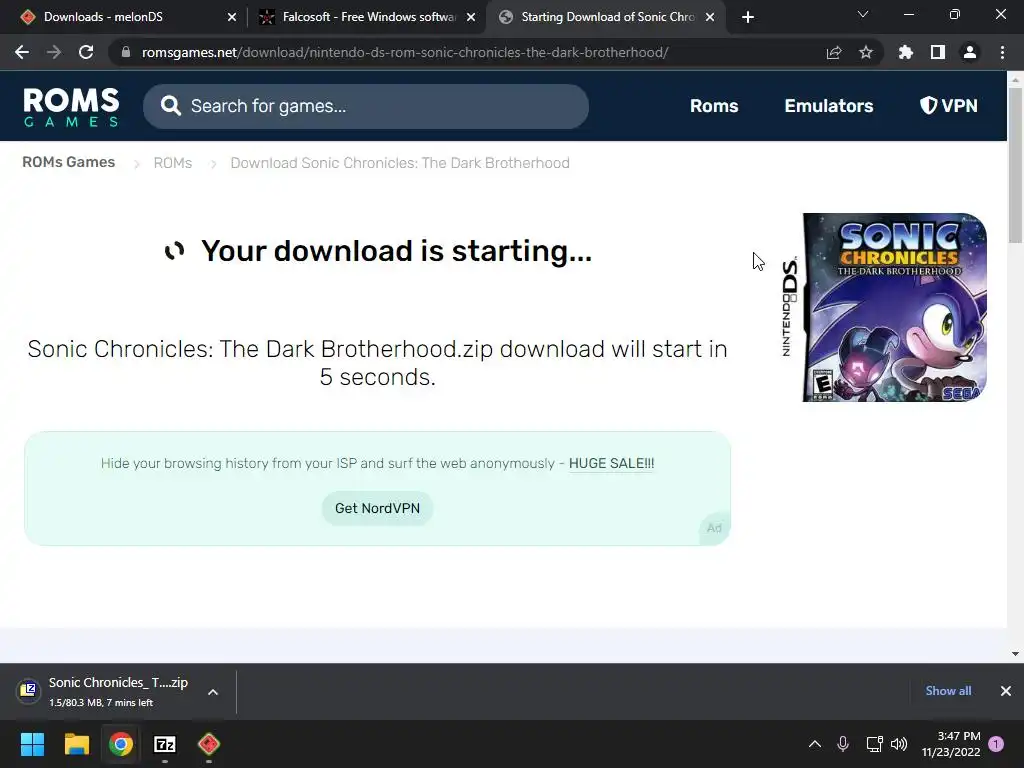Click the Get NordVPN button
The width and height of the screenshot is (1024, 768).
[x=377, y=508]
